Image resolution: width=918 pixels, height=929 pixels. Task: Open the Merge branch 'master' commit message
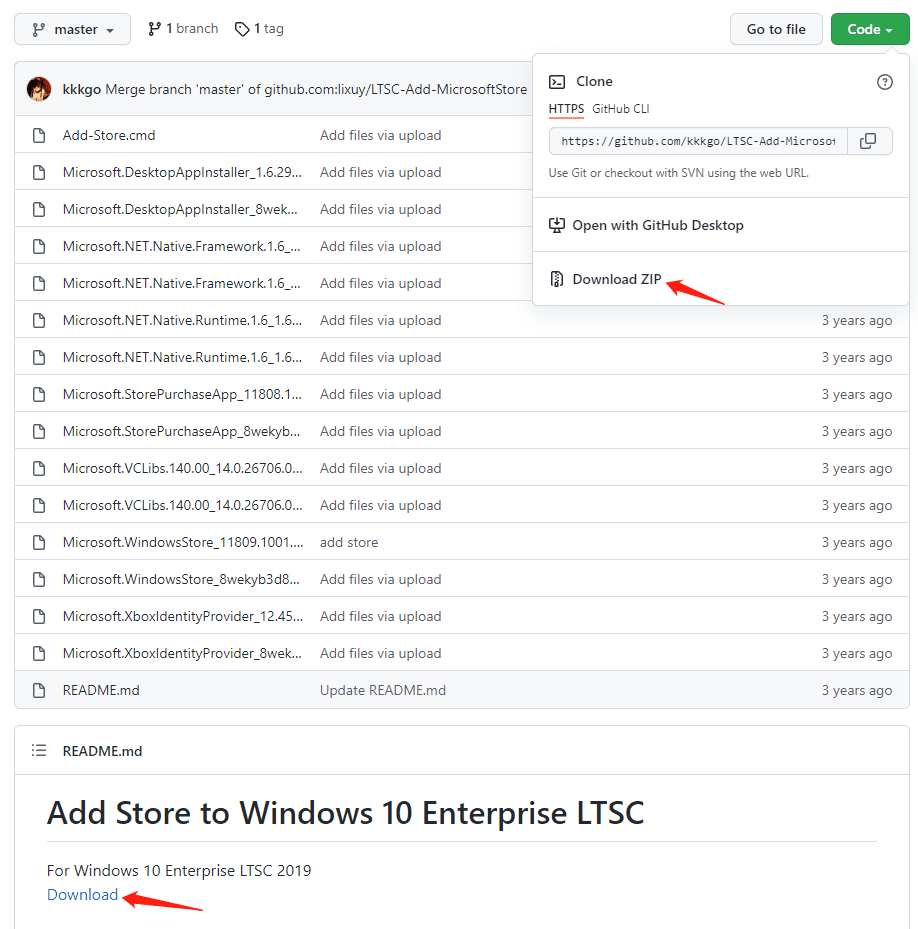coord(316,89)
